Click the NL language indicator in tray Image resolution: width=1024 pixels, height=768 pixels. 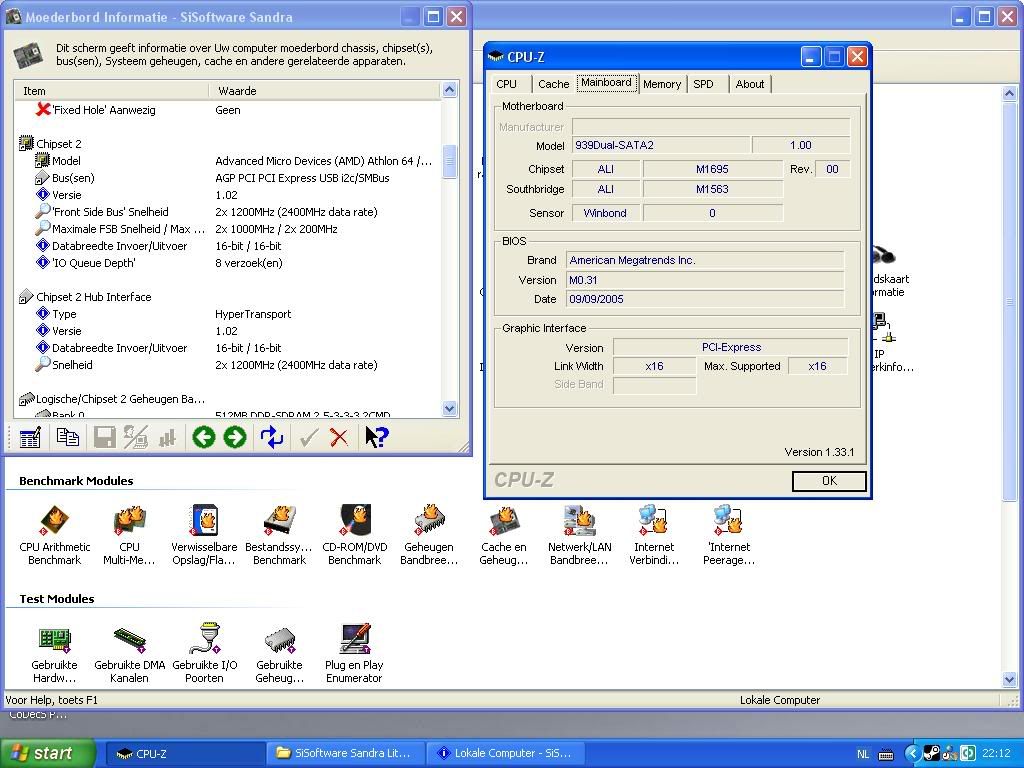tap(863, 754)
